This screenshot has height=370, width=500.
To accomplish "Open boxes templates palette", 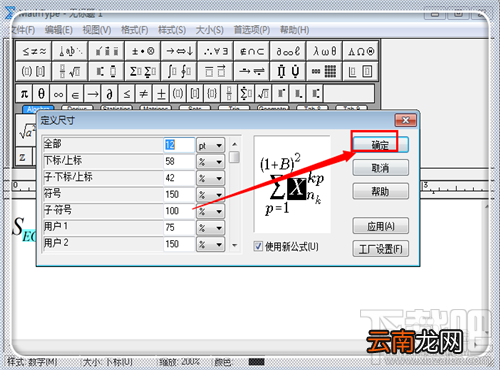I will (x=361, y=71).
